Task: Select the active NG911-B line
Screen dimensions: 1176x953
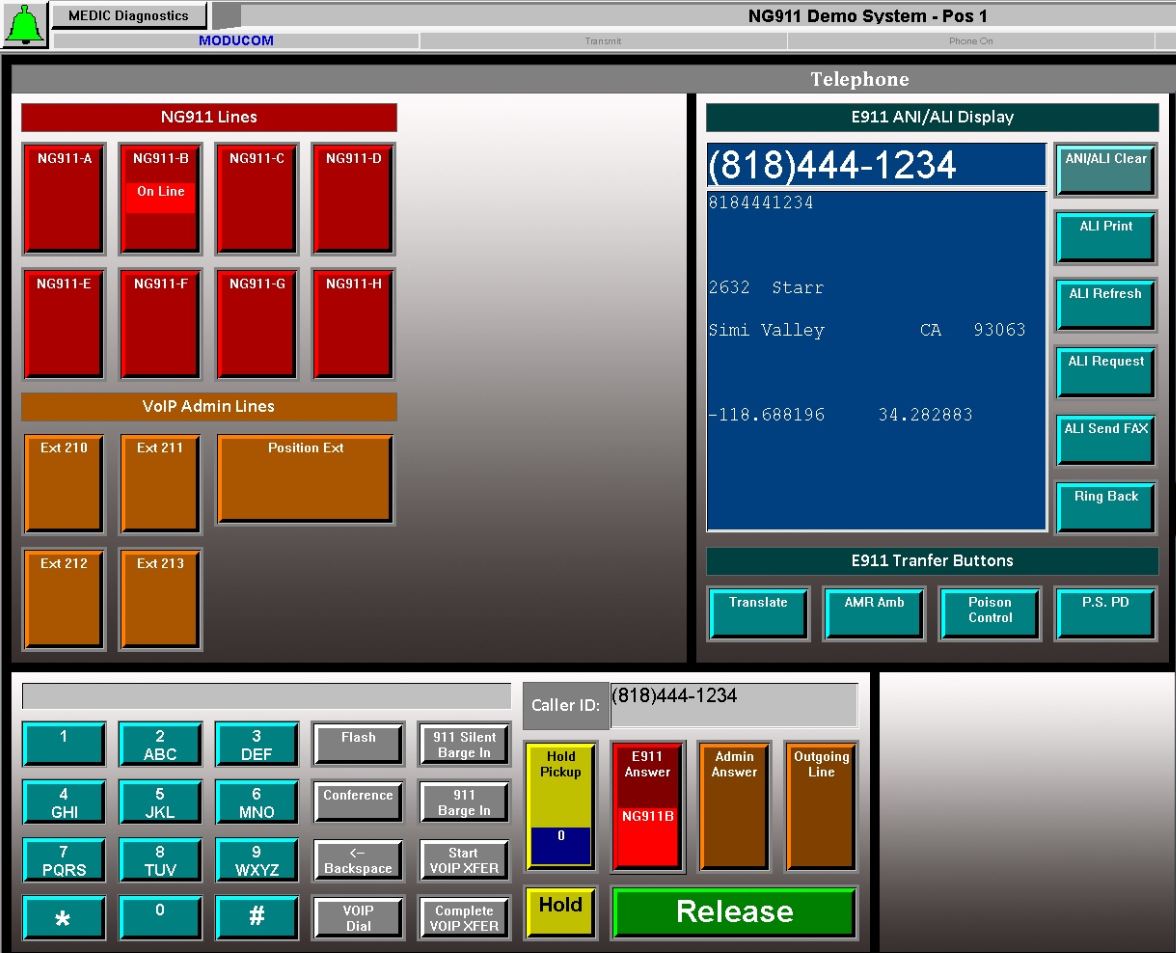Action: (159, 197)
